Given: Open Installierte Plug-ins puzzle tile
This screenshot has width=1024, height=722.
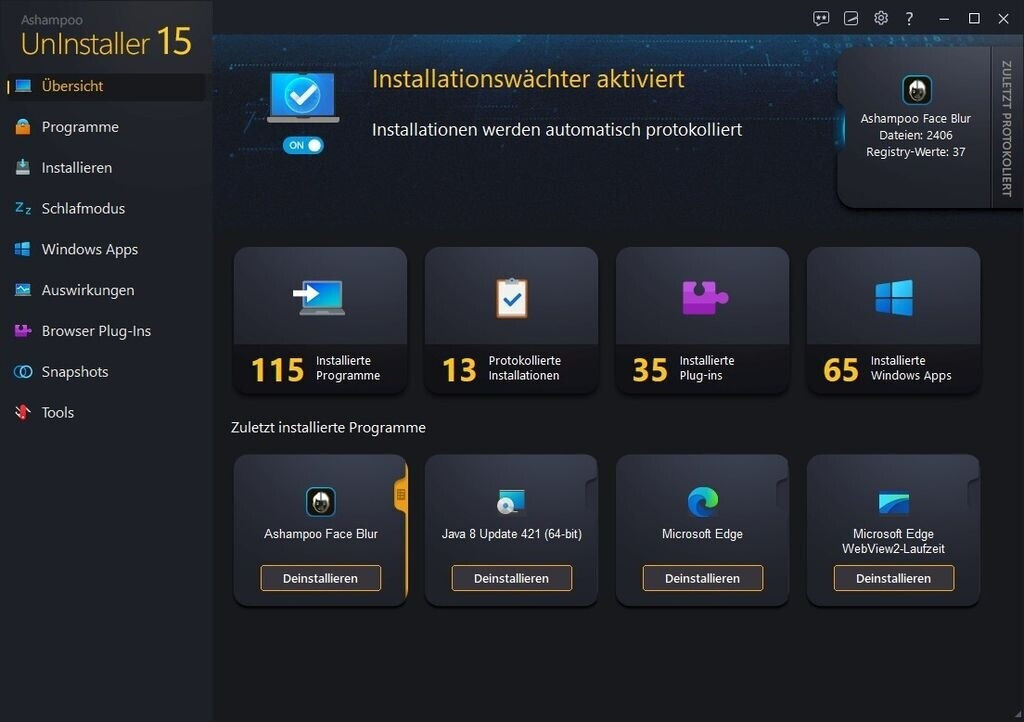Looking at the screenshot, I should [702, 320].
